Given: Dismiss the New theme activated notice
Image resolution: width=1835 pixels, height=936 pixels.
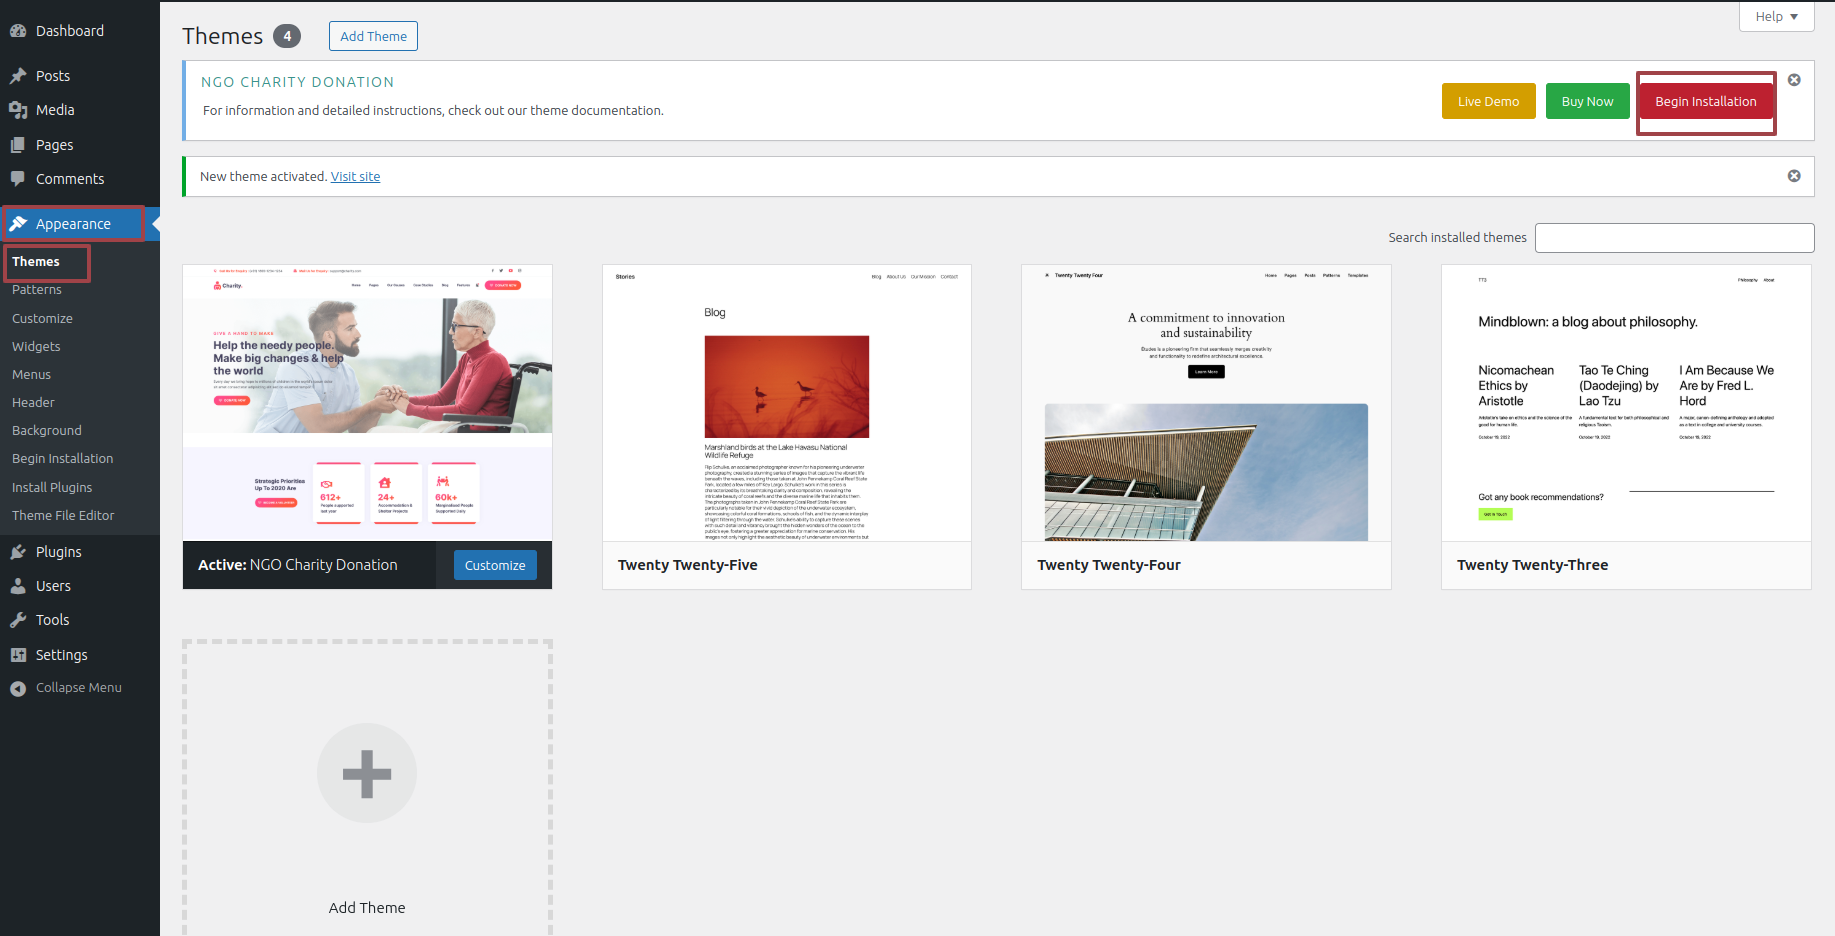Looking at the screenshot, I should pyautogui.click(x=1794, y=176).
